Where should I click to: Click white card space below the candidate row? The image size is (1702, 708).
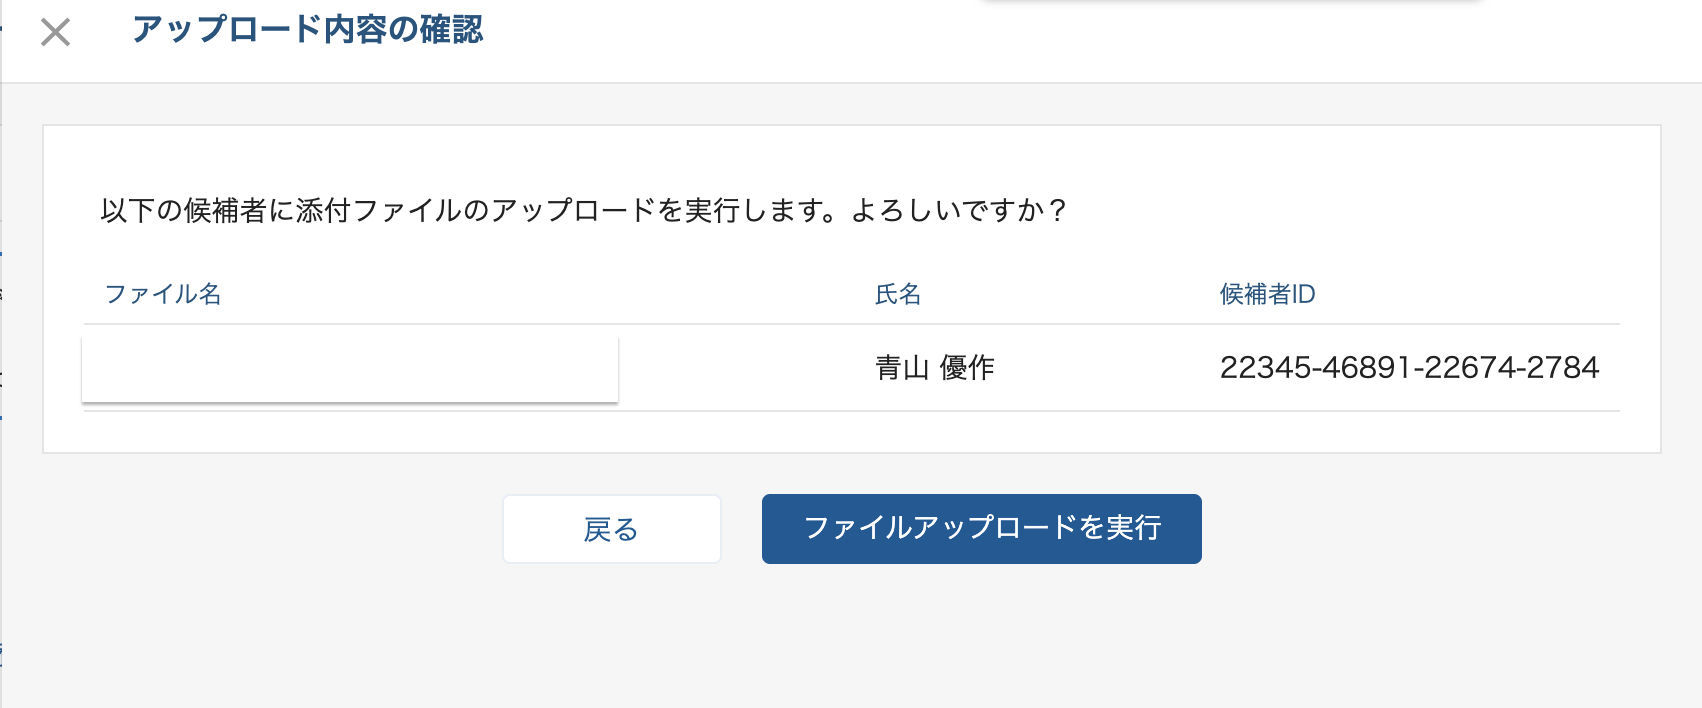(850, 432)
